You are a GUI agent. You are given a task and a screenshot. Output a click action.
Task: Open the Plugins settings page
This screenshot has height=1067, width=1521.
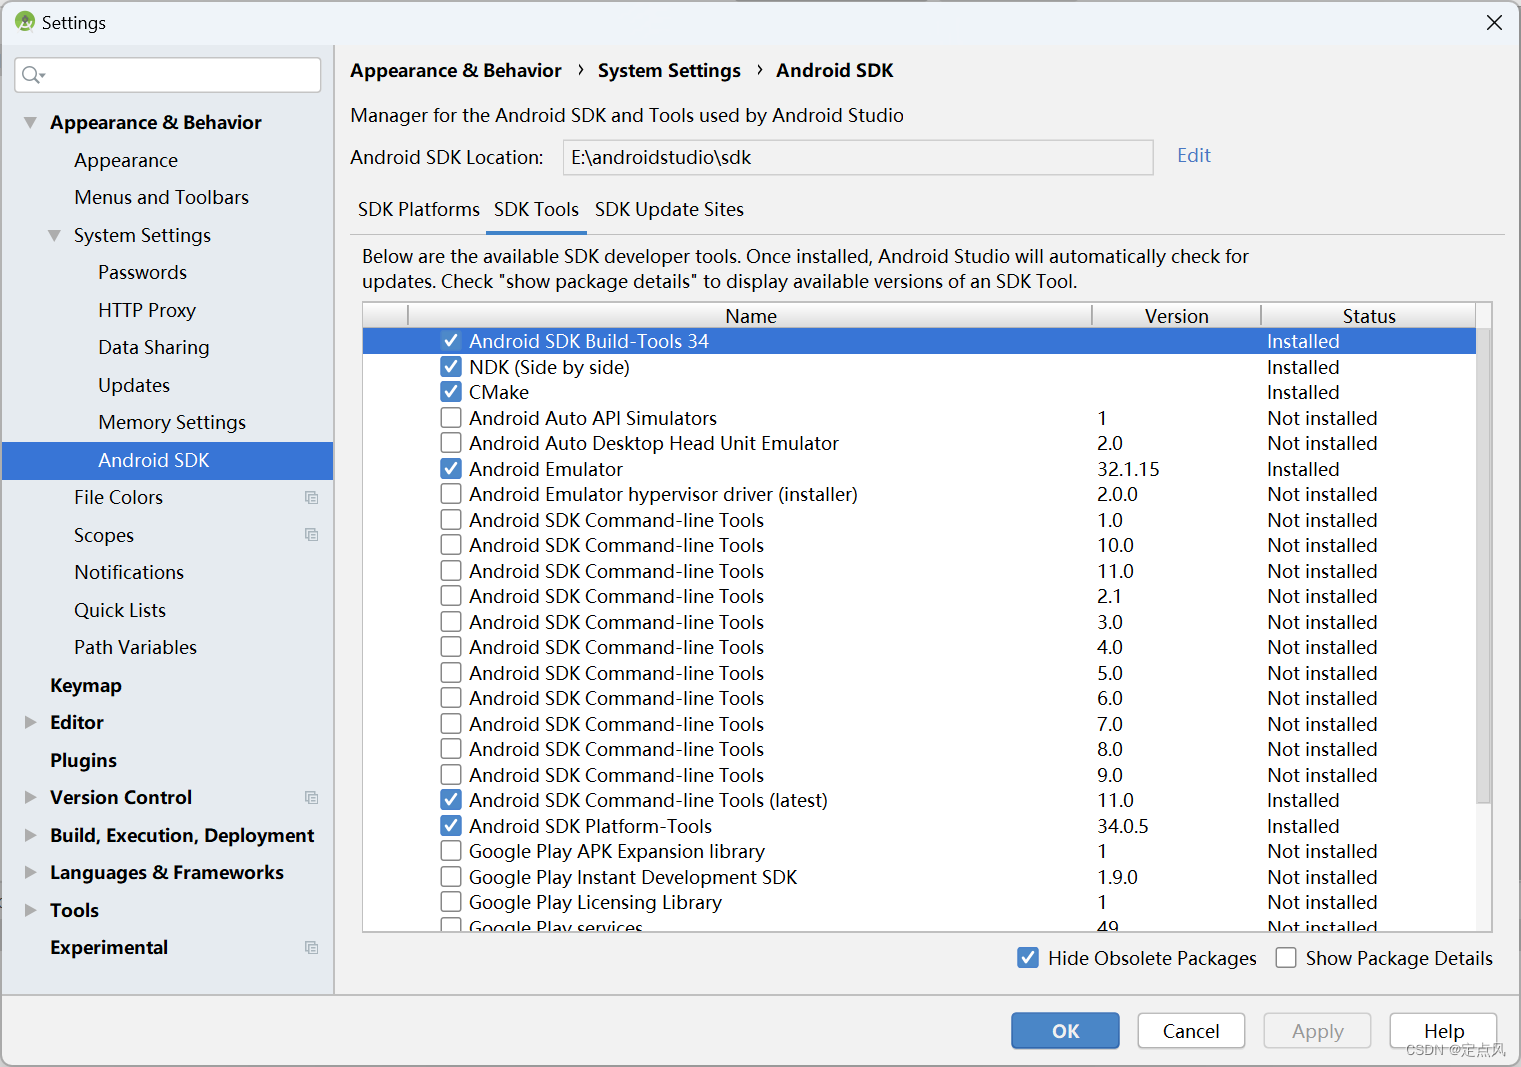click(83, 760)
